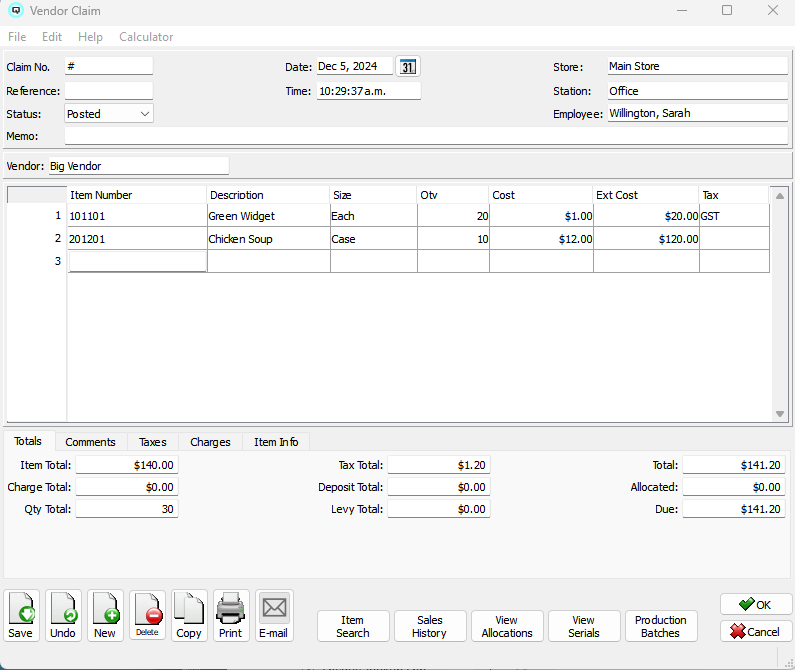
Task: Click the Delete toolbar icon
Action: (148, 615)
